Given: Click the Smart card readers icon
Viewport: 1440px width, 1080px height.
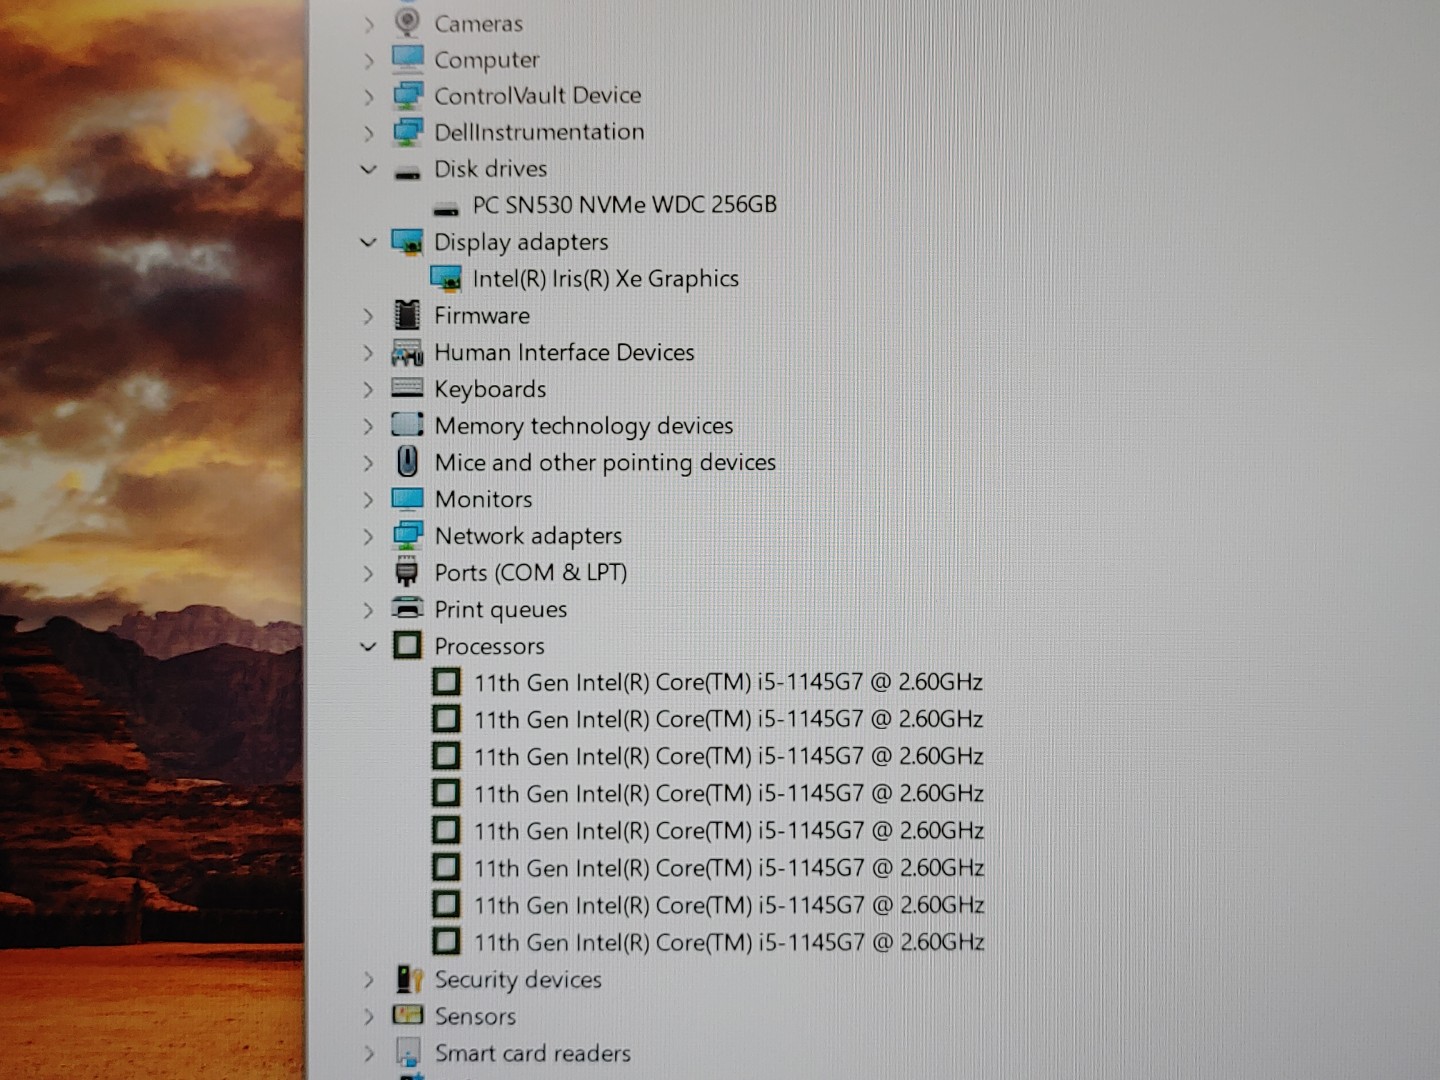Looking at the screenshot, I should click(408, 1051).
